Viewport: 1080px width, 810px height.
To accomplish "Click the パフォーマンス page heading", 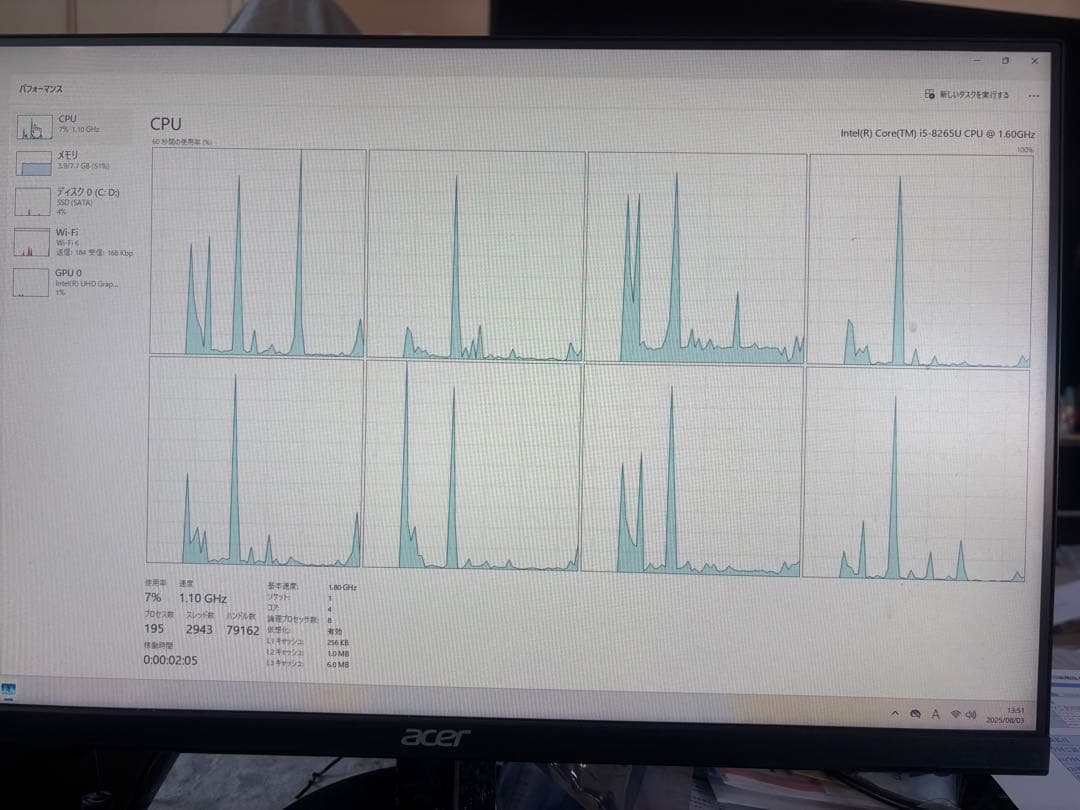I will (41, 89).
